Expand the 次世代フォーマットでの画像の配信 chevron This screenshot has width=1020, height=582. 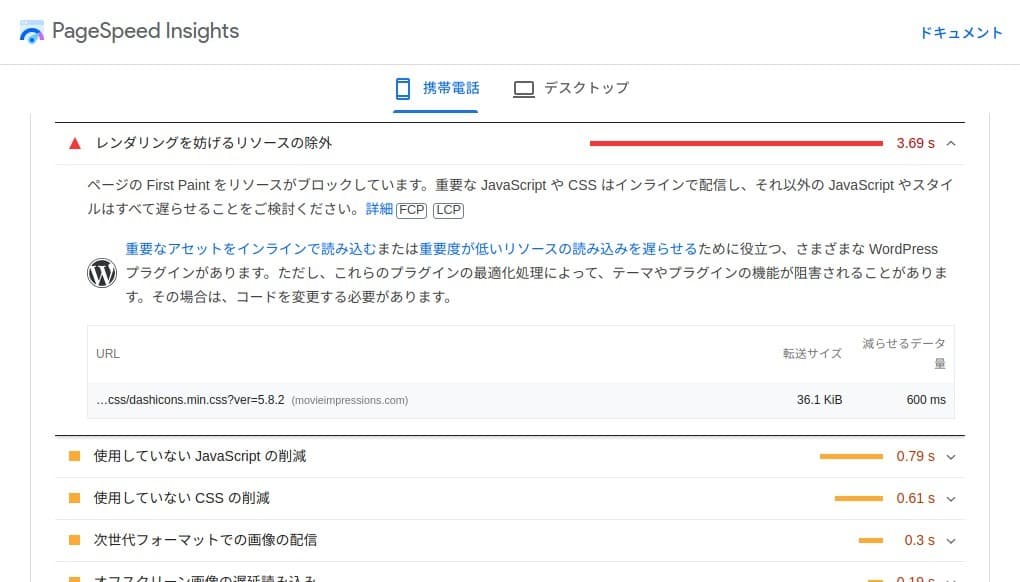click(950, 540)
